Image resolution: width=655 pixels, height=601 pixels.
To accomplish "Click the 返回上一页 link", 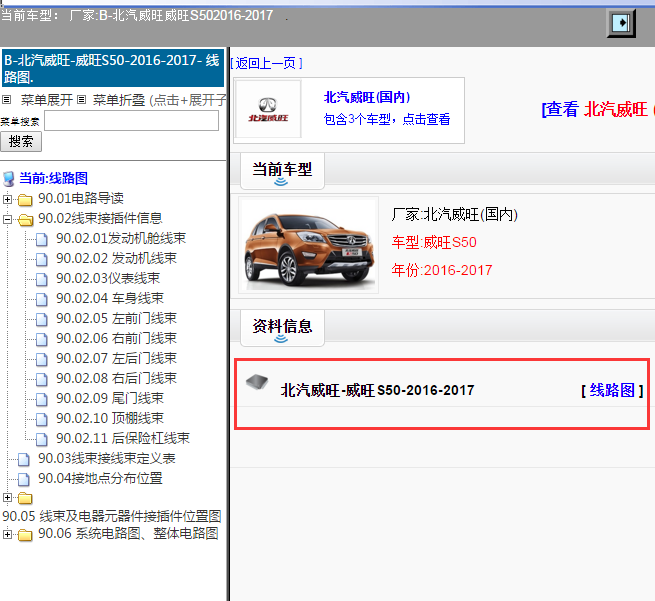I will [266, 63].
